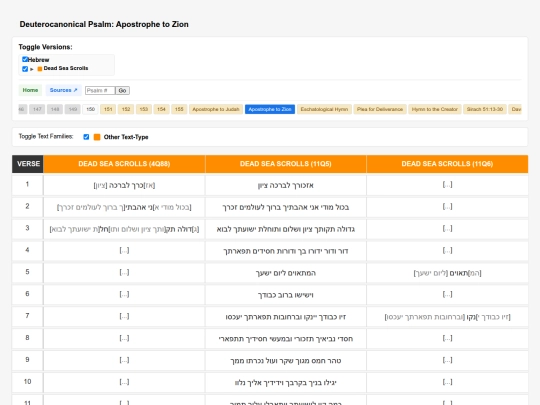Toggle the Dead Sea Scrolls checkbox
The width and height of the screenshot is (540, 405).
pyautogui.click(x=25, y=69)
